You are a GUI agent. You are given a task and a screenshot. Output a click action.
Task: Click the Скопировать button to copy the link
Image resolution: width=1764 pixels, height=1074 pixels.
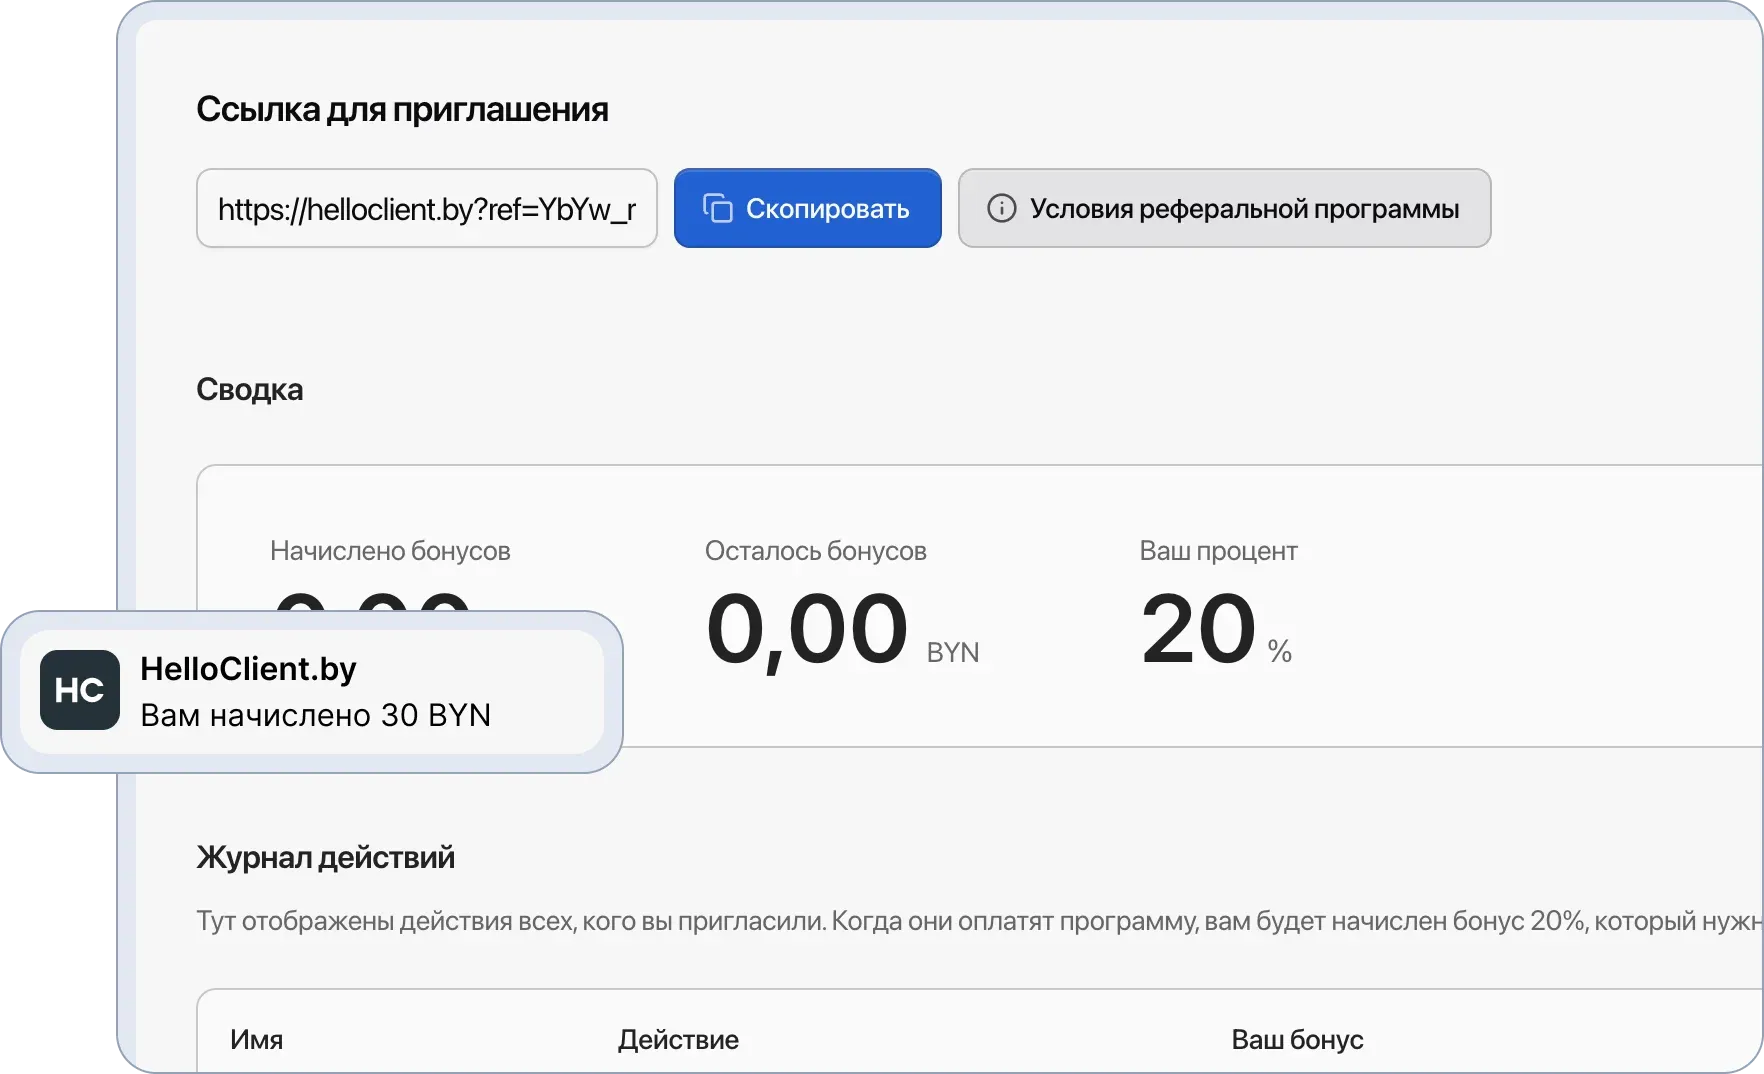pos(807,208)
